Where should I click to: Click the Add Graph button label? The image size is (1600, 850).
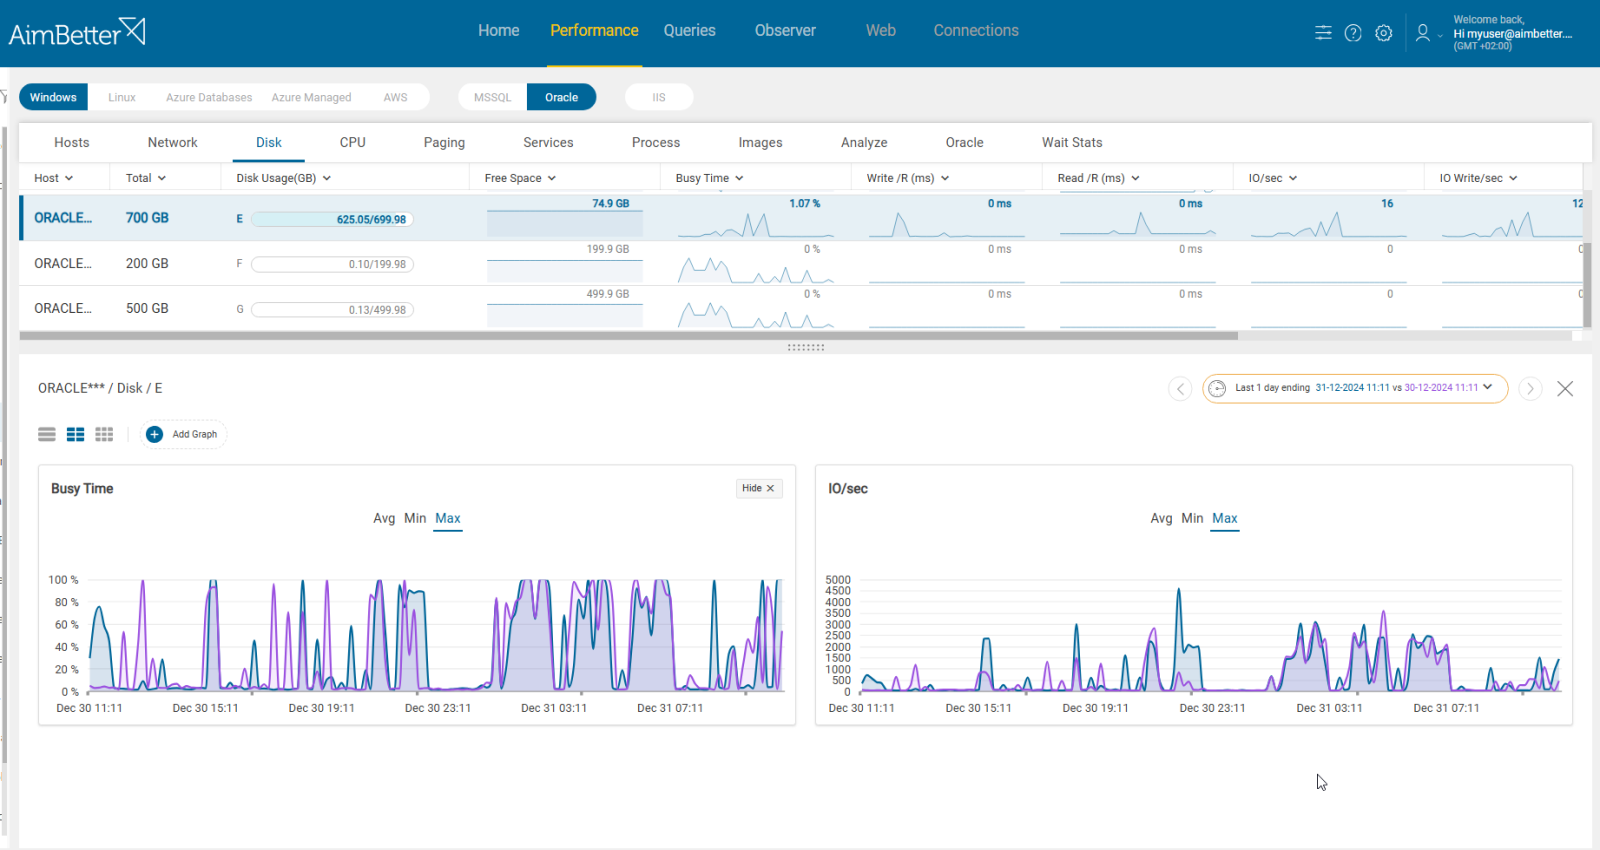point(194,434)
